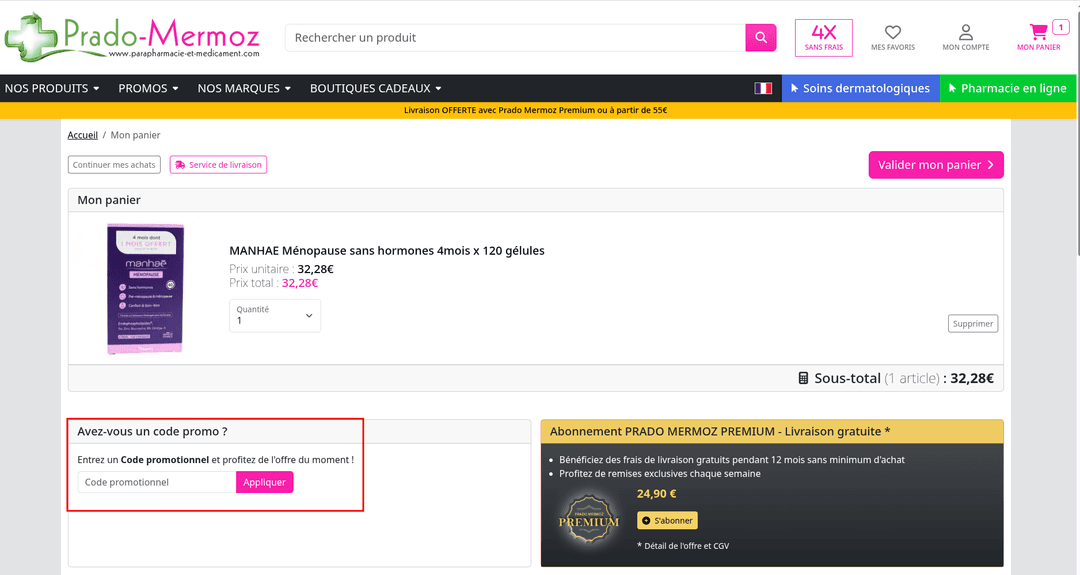The width and height of the screenshot is (1080, 575).
Task: Click the S'abonner button
Action: [667, 521]
